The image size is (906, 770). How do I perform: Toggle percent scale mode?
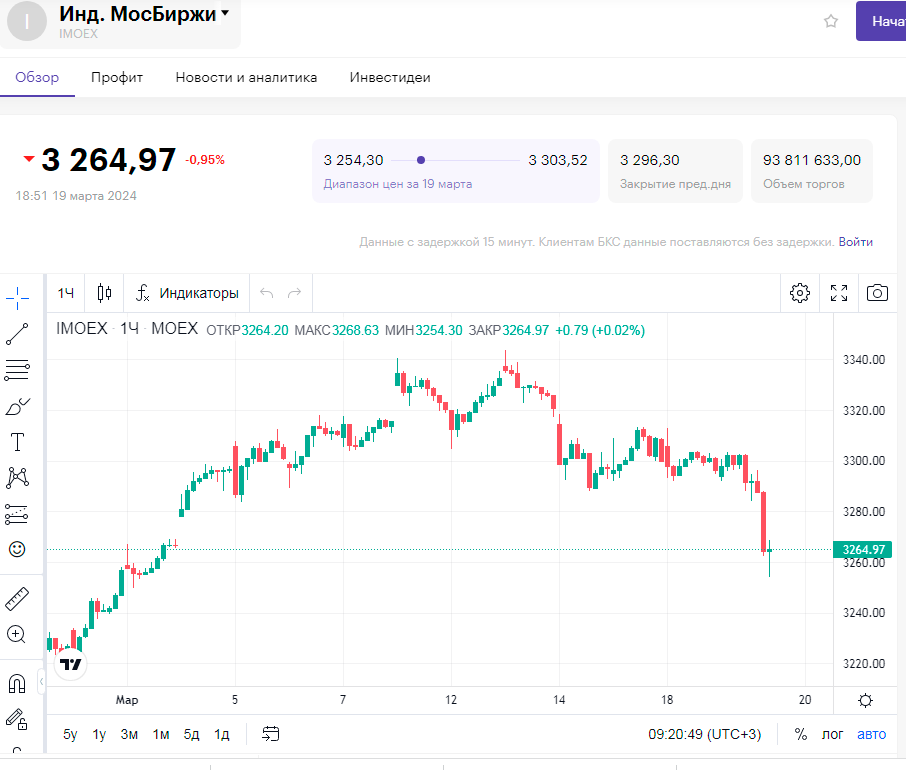801,734
